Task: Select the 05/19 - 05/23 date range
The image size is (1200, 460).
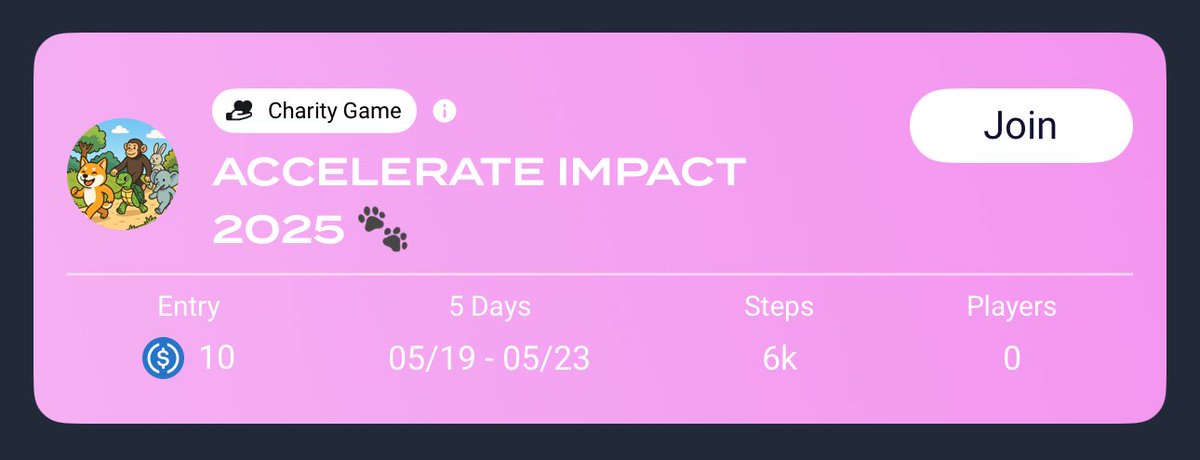Action: point(490,358)
